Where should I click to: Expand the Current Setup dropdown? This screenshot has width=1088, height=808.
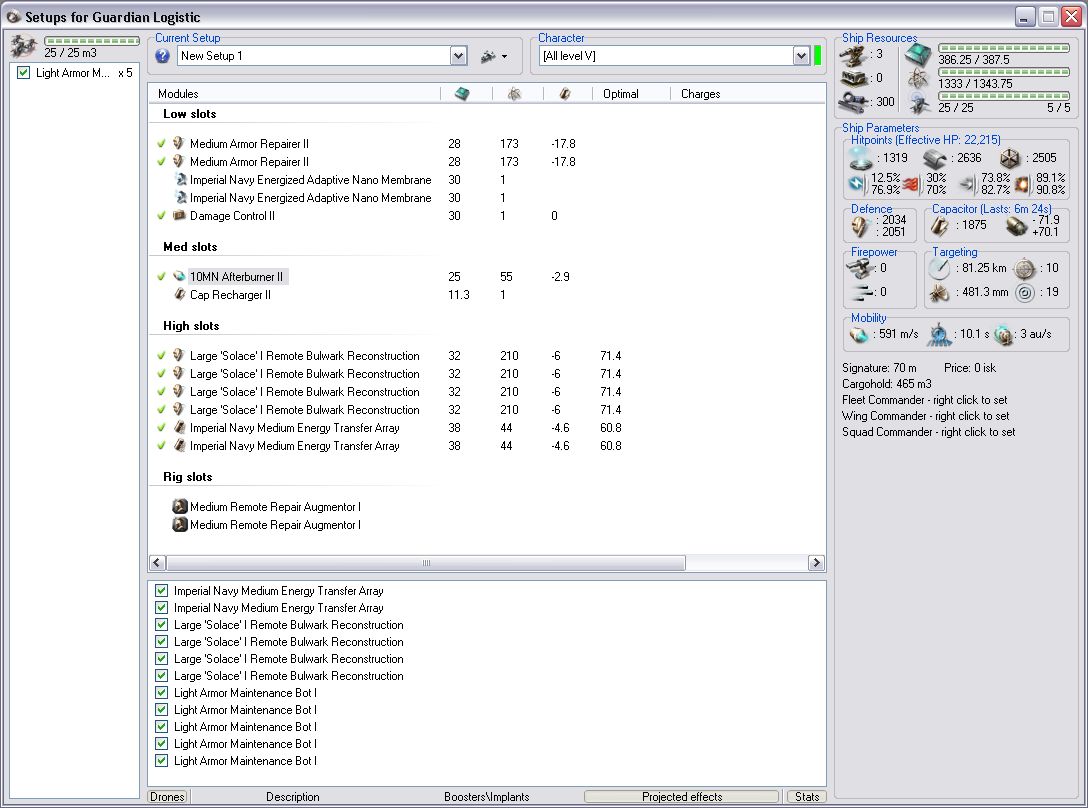pyautogui.click(x=458, y=56)
